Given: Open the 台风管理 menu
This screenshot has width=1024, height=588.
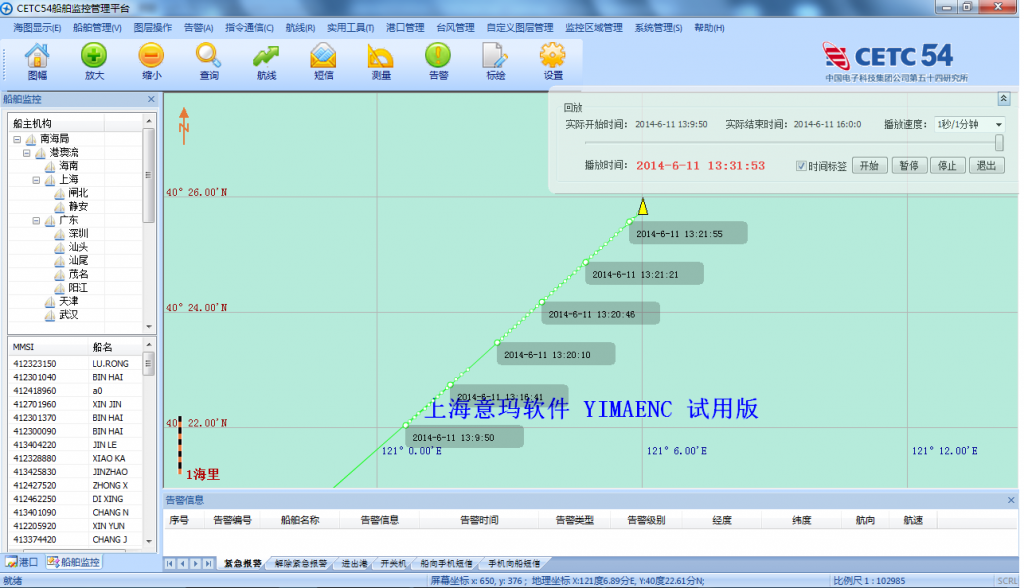Looking at the screenshot, I should pyautogui.click(x=455, y=27).
